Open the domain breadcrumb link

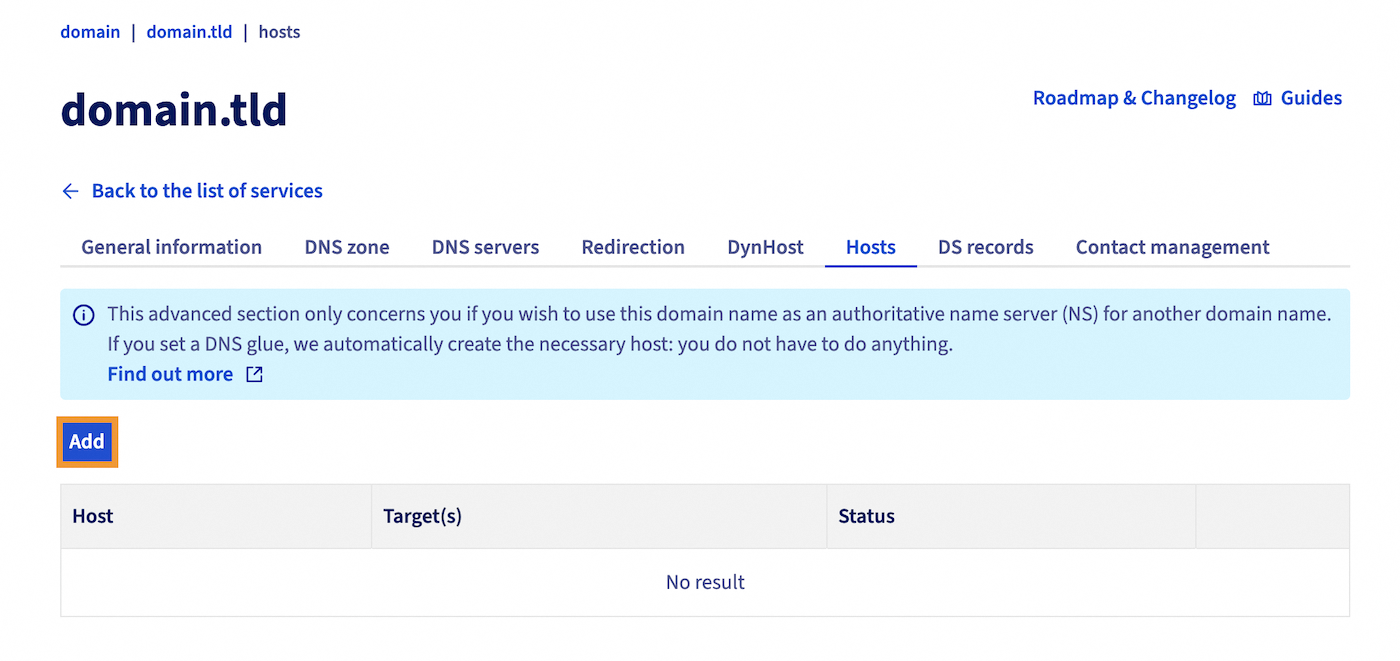coord(90,31)
